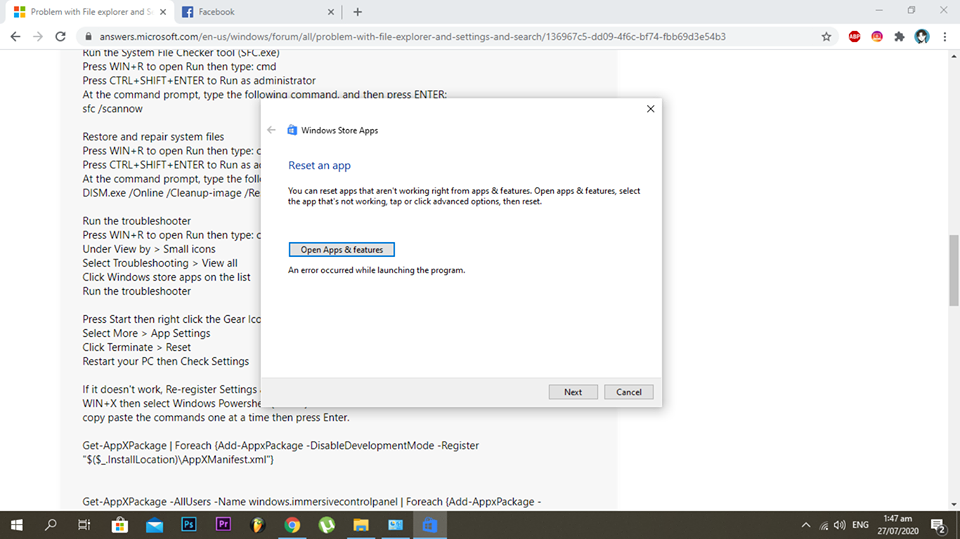Click the scrollbar down arrow in Chrome

[x=954, y=505]
